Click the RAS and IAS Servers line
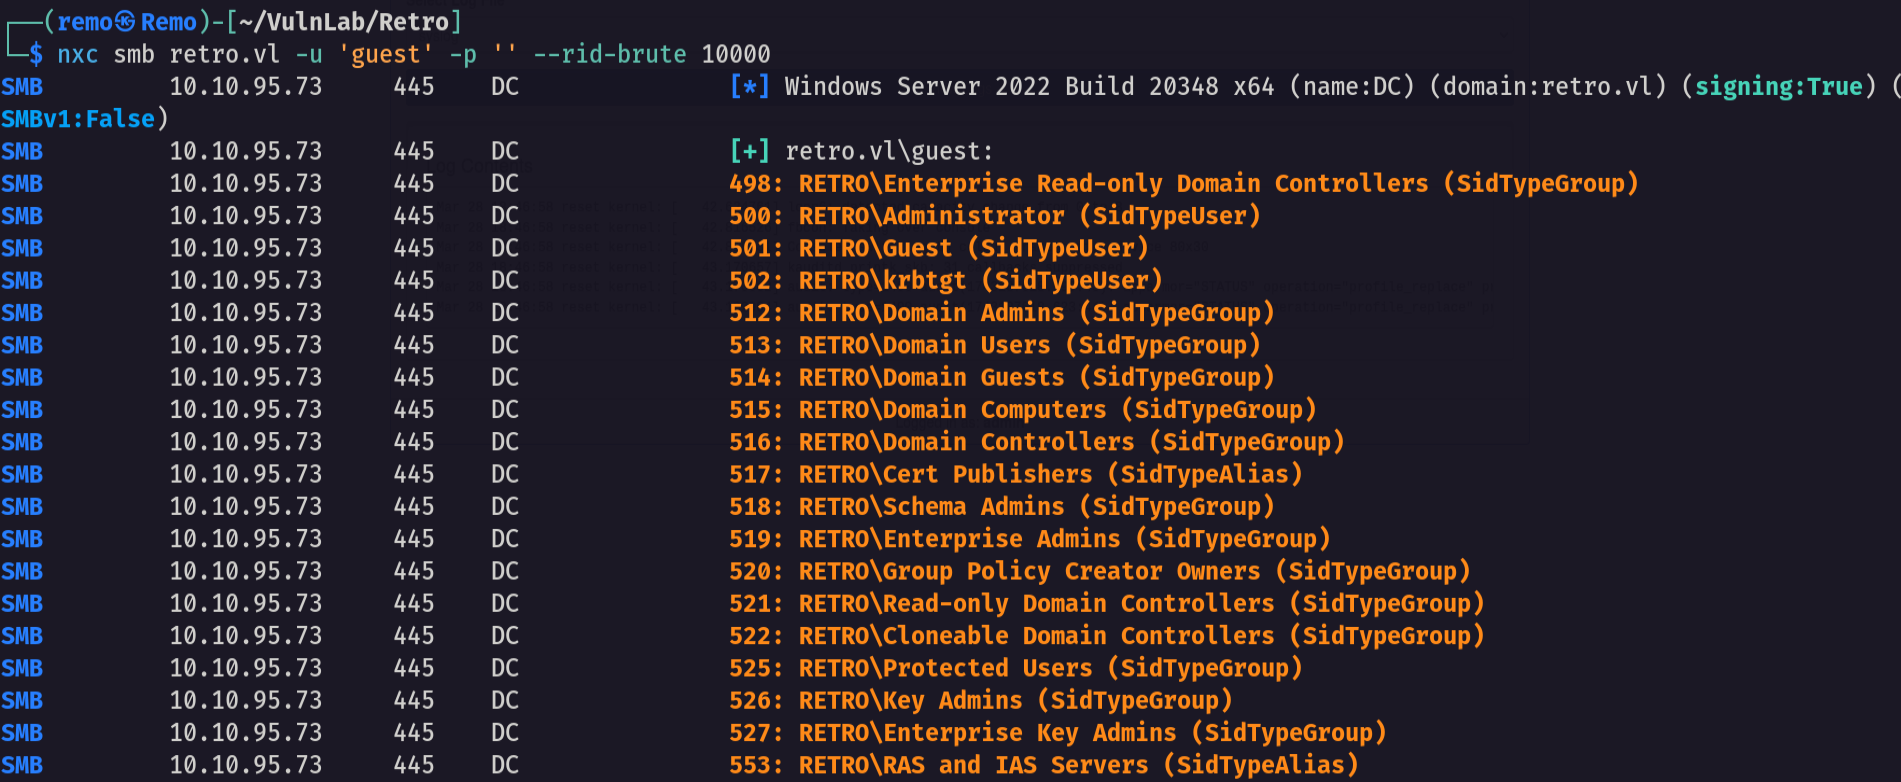This screenshot has width=1901, height=782. (x=1044, y=765)
